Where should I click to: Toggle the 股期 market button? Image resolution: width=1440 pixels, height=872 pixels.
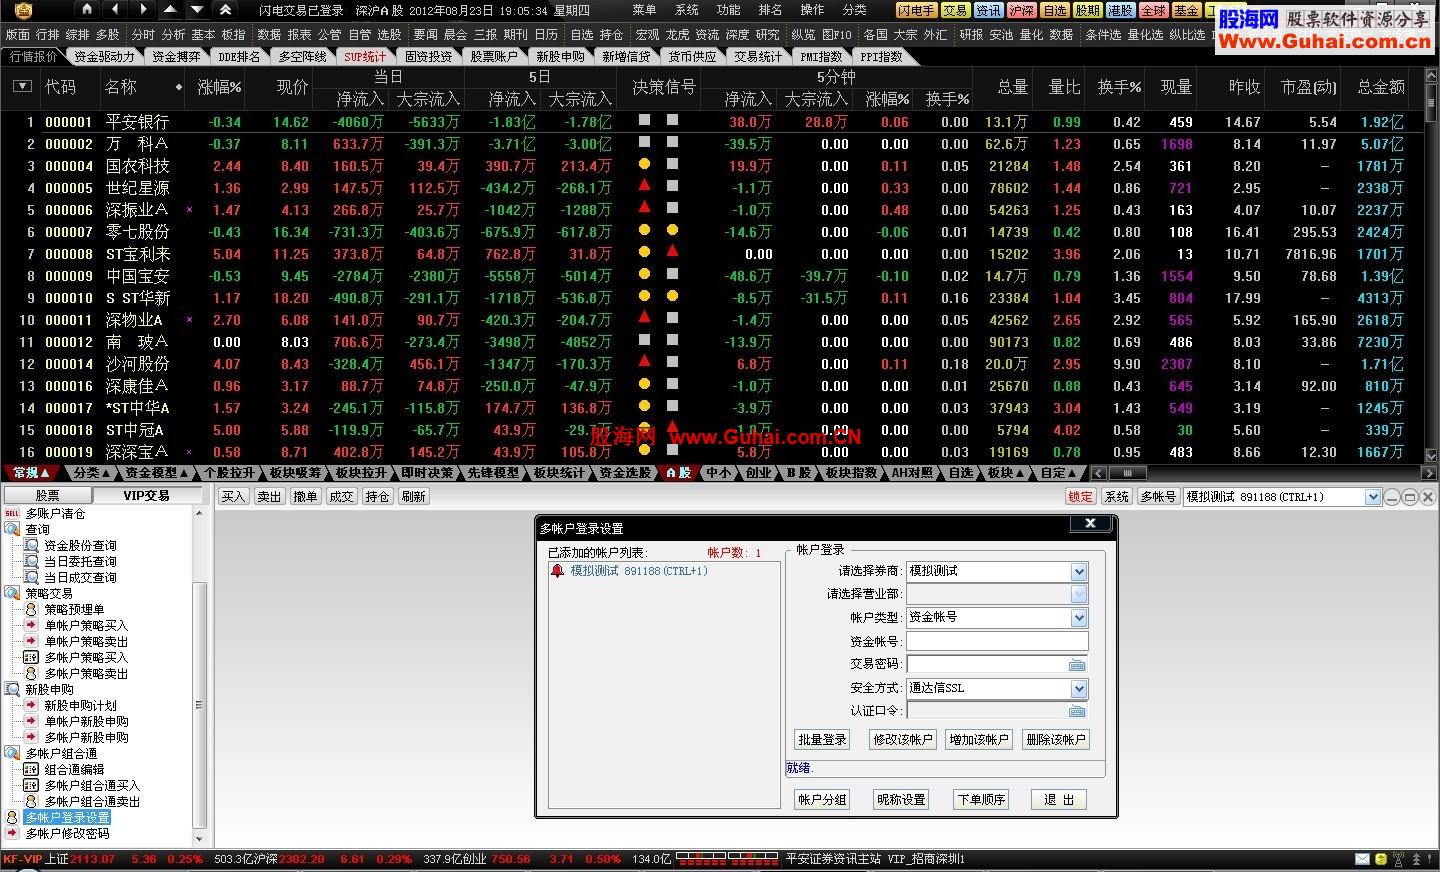1087,10
